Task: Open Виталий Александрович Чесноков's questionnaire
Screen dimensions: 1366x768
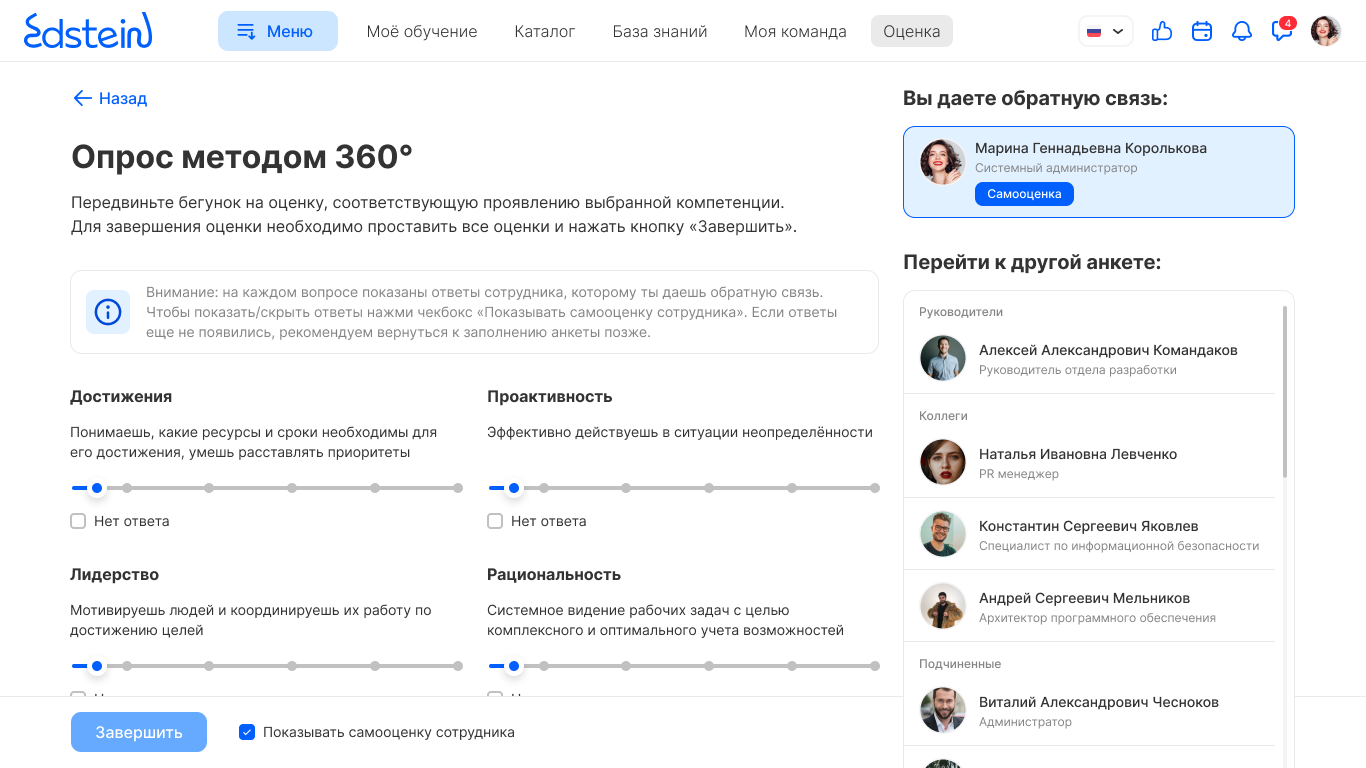Action: coord(1089,710)
